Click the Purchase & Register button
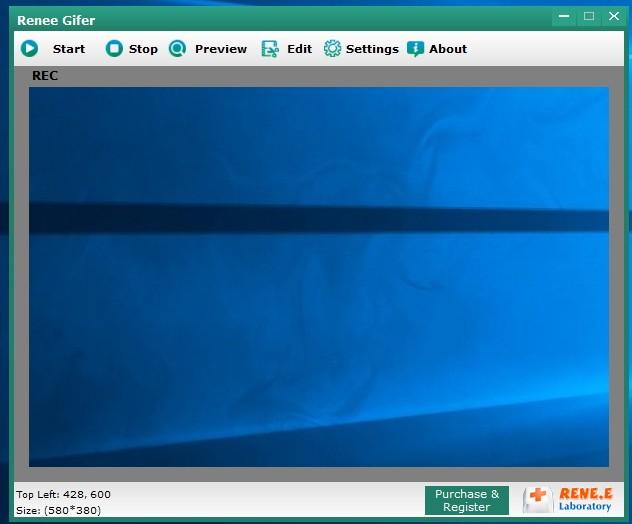632x524 pixels. (467, 500)
